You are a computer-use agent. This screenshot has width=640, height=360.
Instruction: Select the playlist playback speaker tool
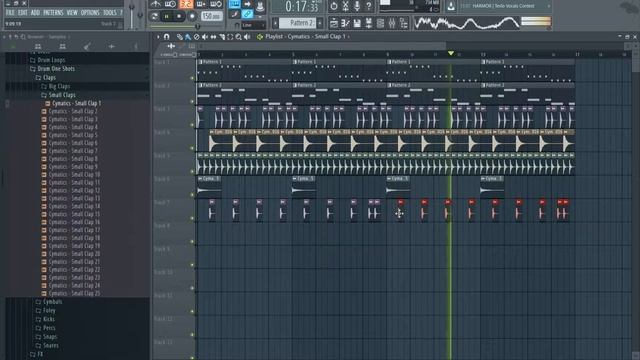click(x=247, y=37)
